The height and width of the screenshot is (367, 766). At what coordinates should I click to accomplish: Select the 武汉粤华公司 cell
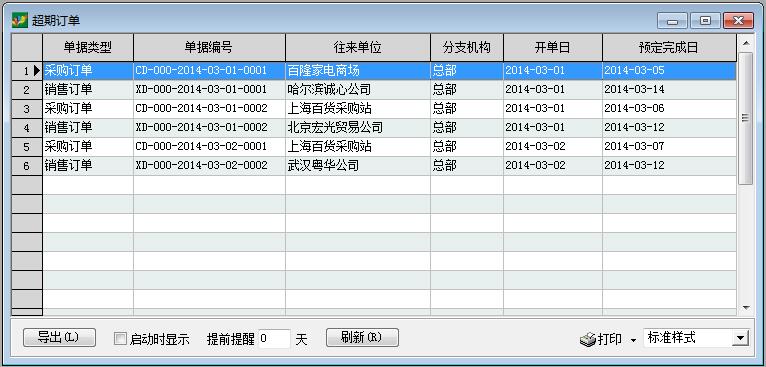pos(358,166)
